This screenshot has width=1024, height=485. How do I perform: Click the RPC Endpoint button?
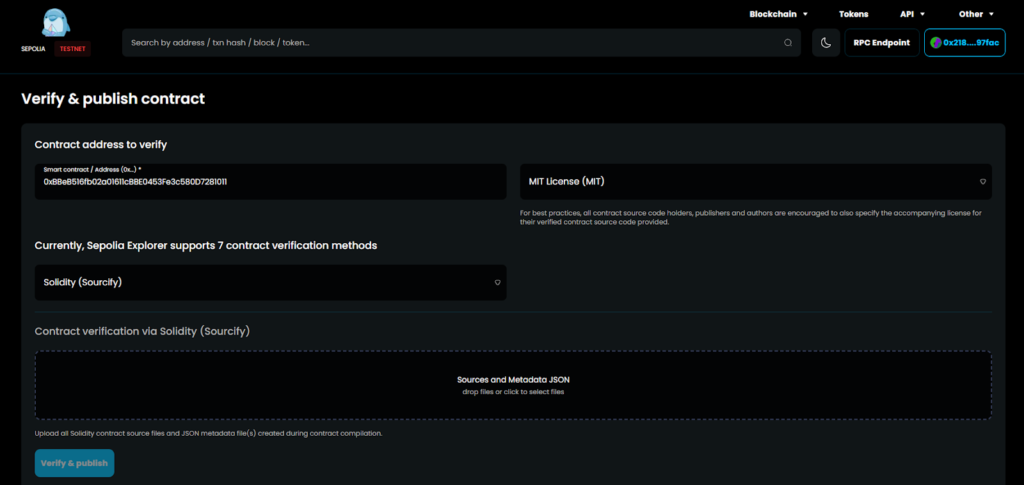[882, 42]
